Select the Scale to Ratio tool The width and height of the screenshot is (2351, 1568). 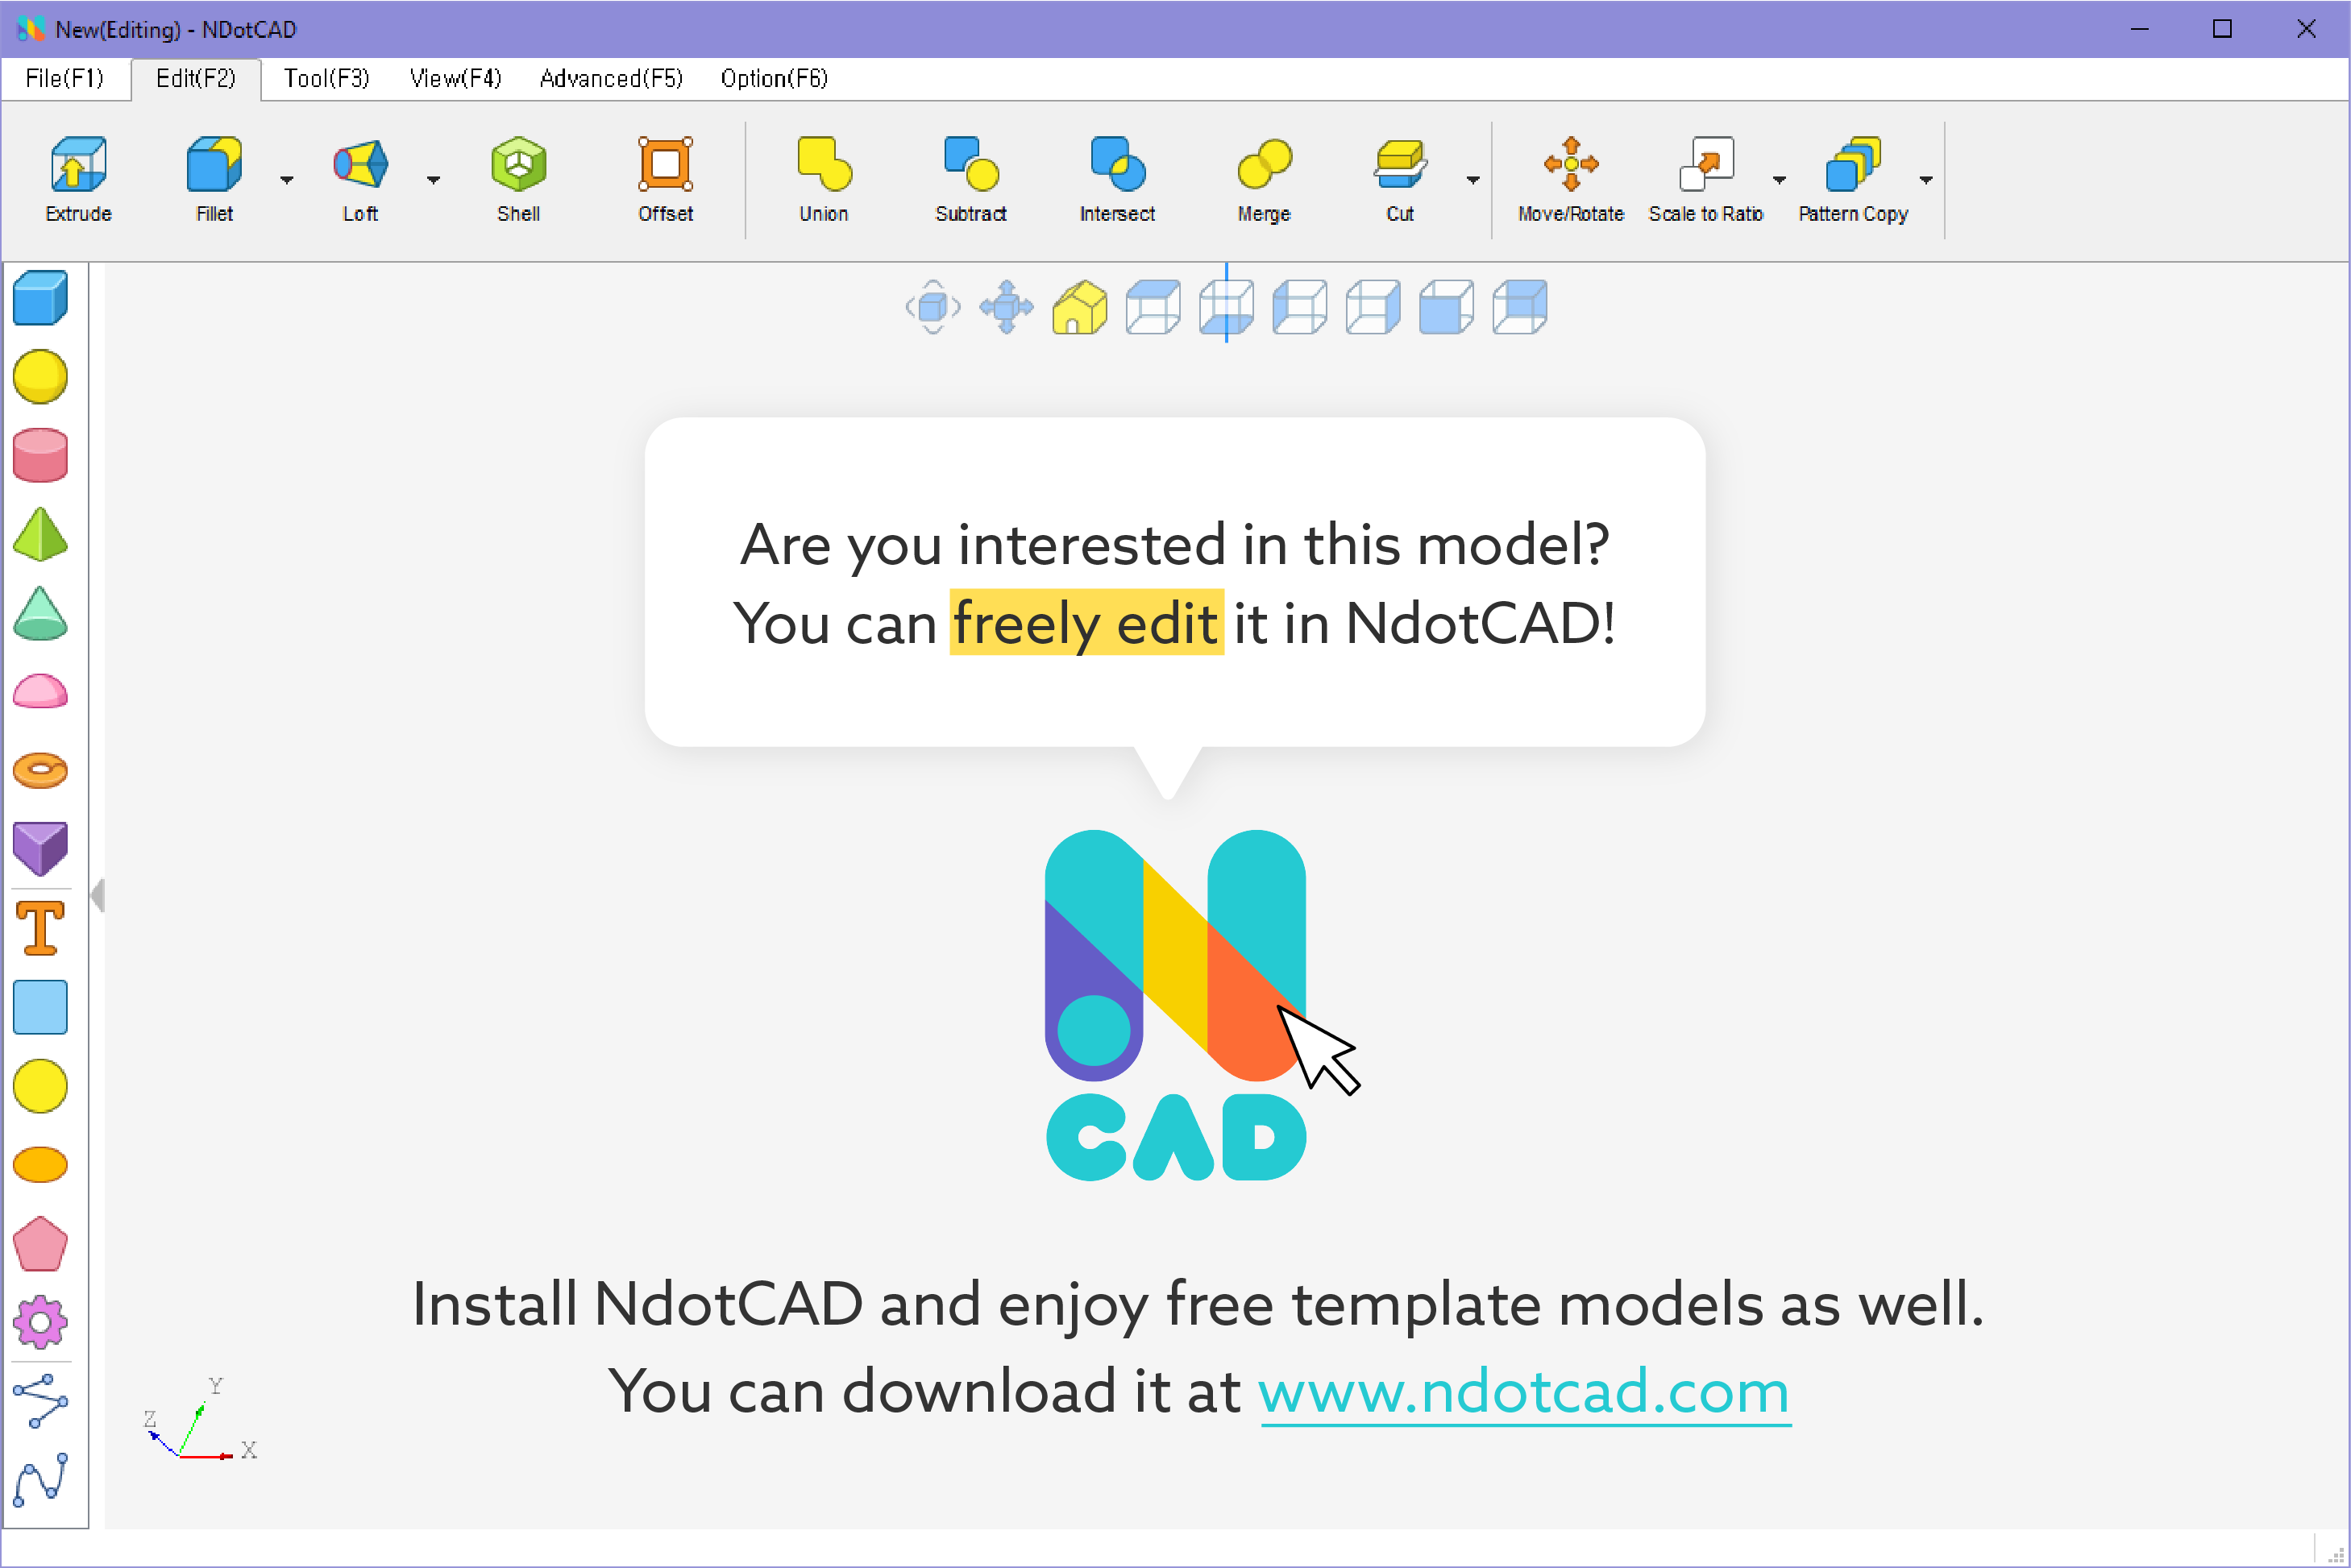tap(1706, 180)
